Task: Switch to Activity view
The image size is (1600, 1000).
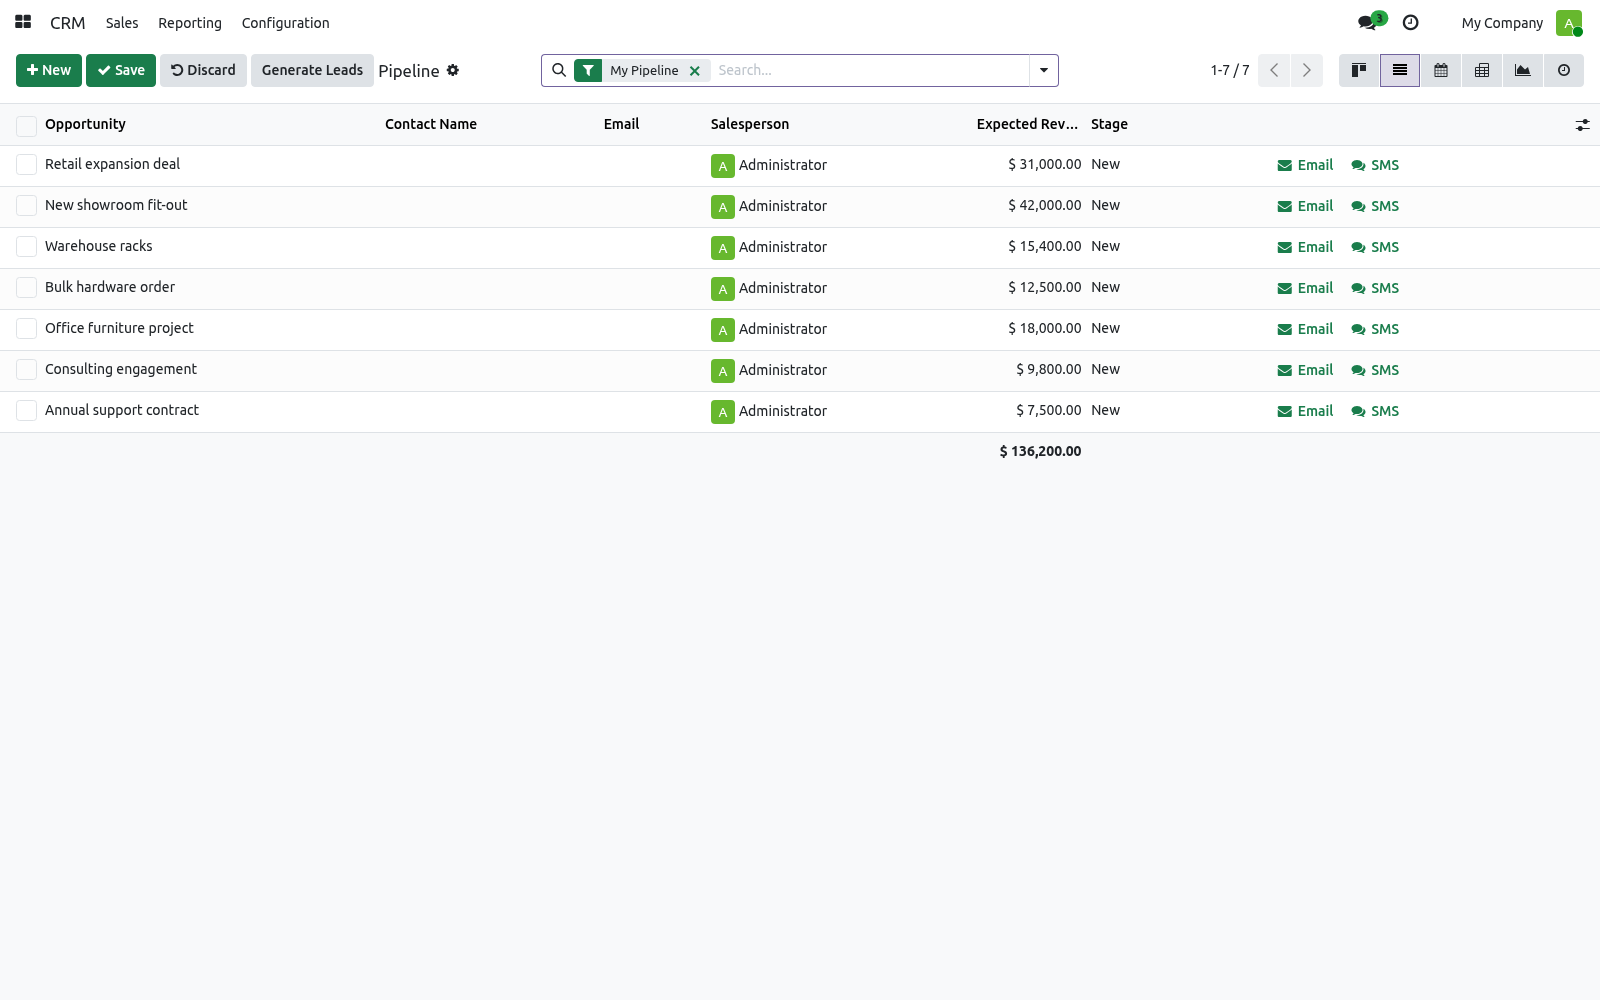Action: pyautogui.click(x=1564, y=70)
